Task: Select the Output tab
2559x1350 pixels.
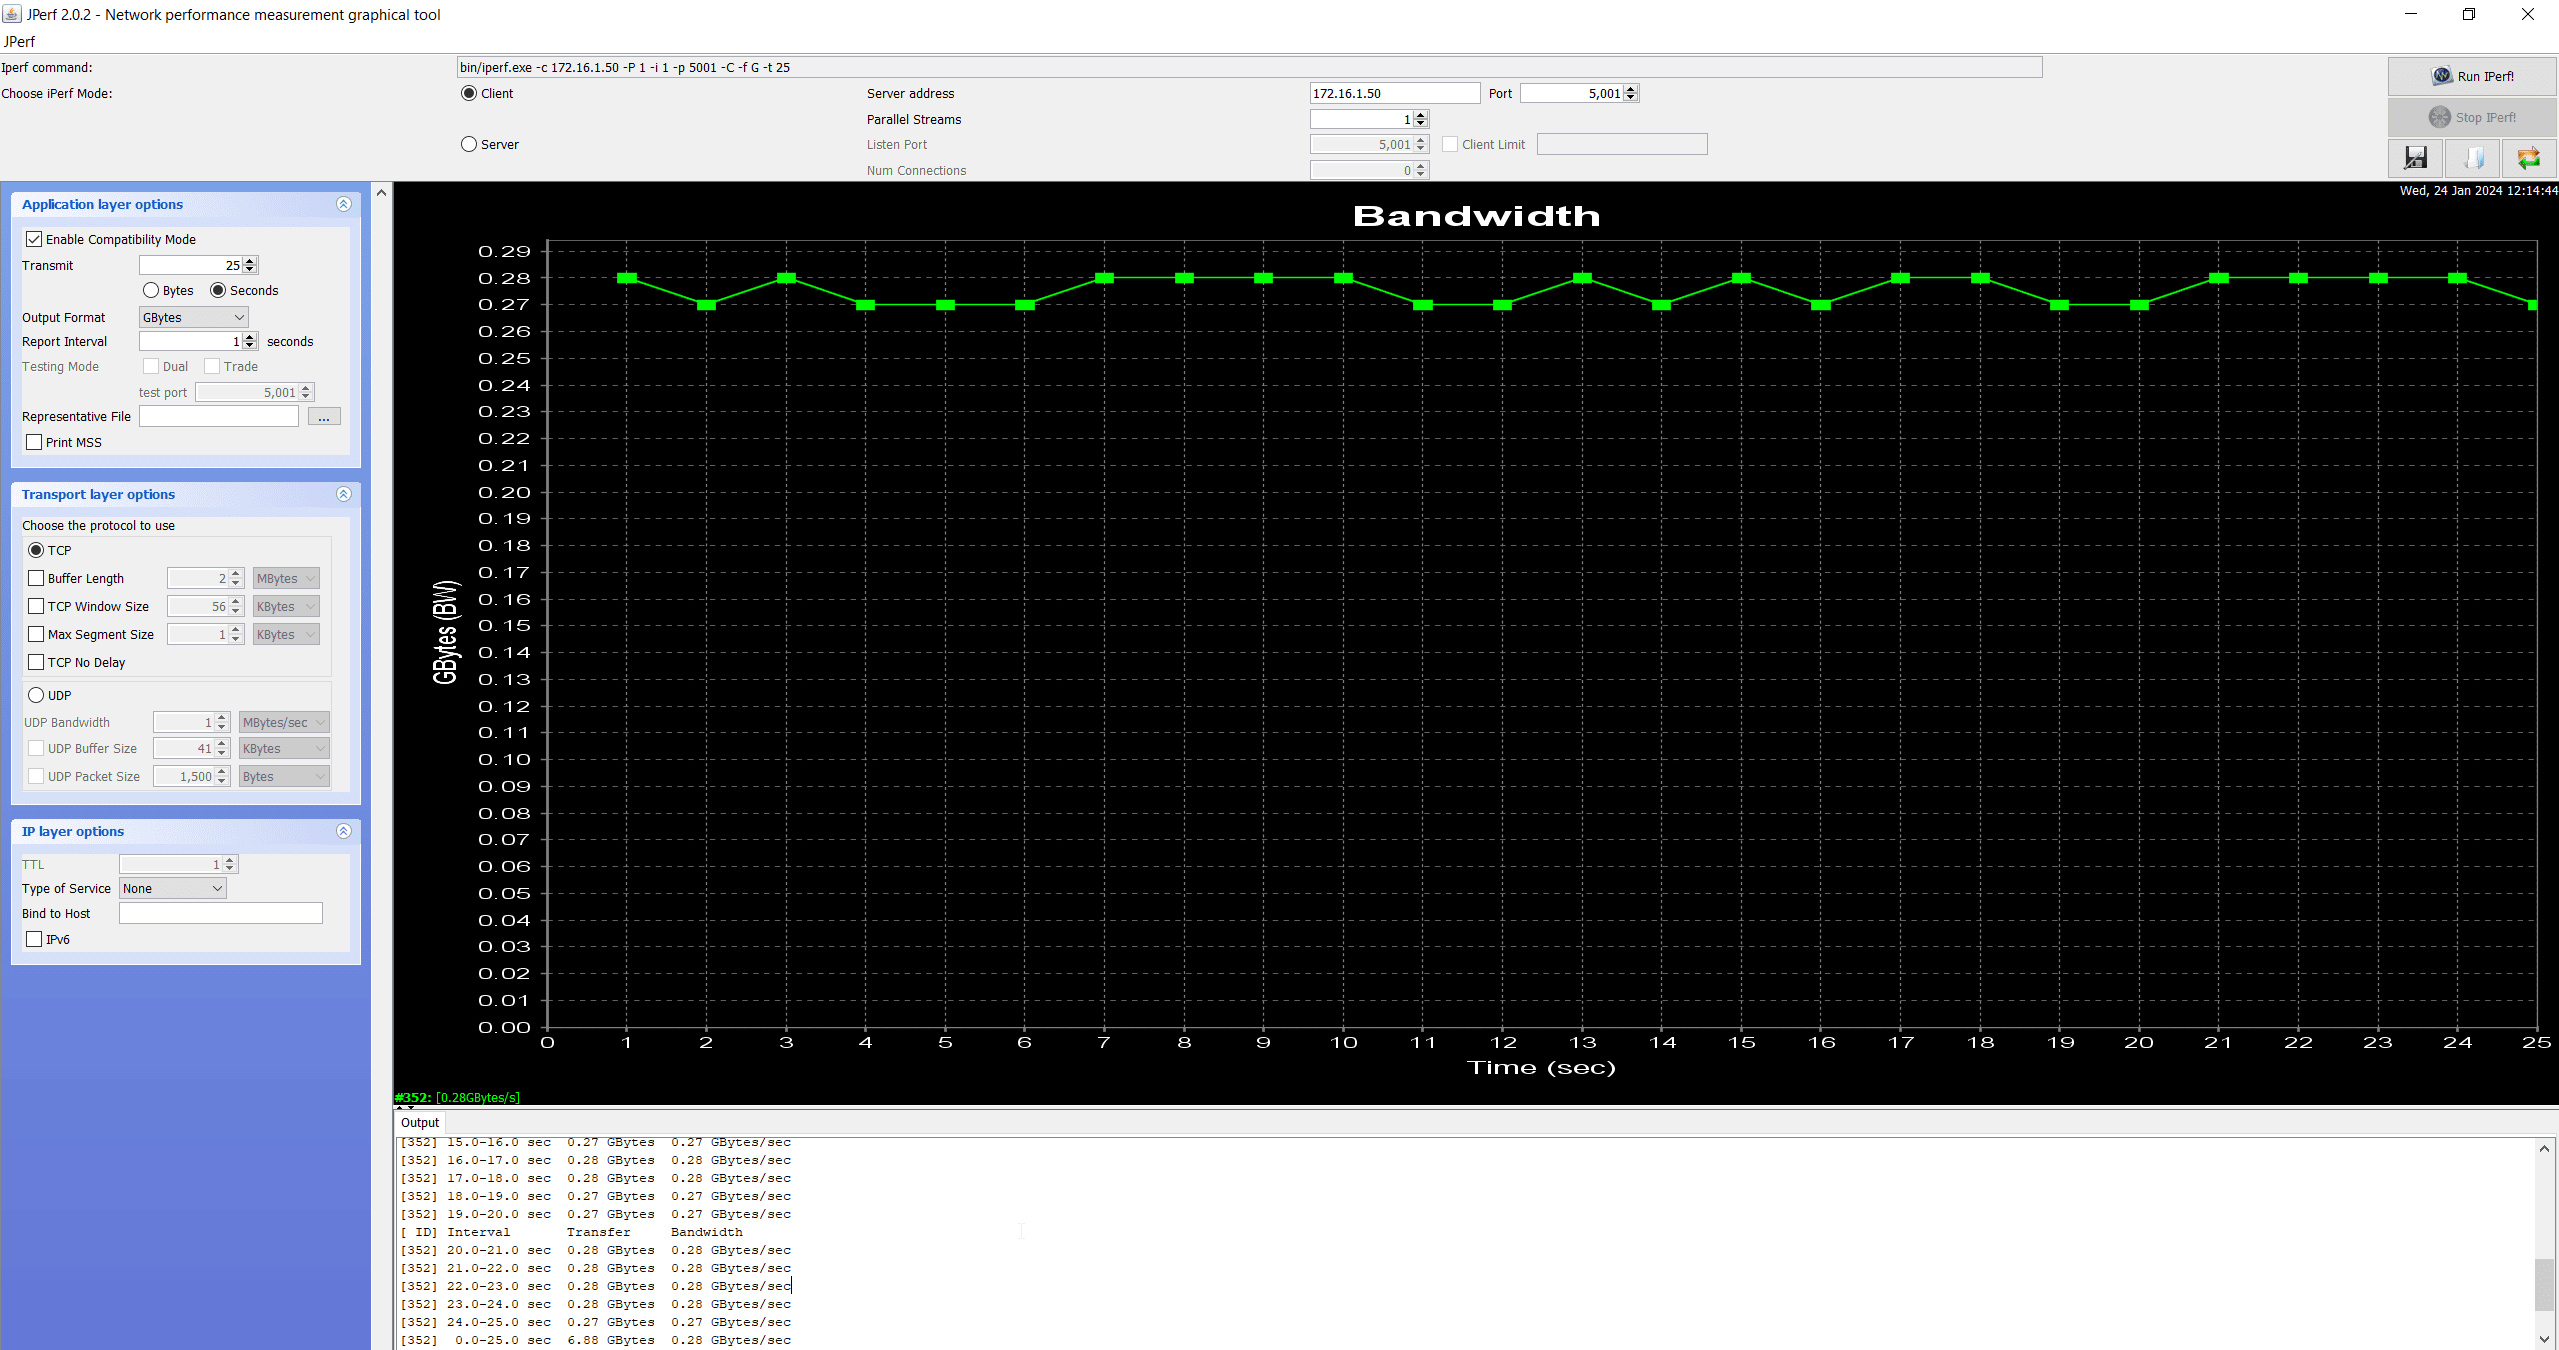Action: (420, 1122)
